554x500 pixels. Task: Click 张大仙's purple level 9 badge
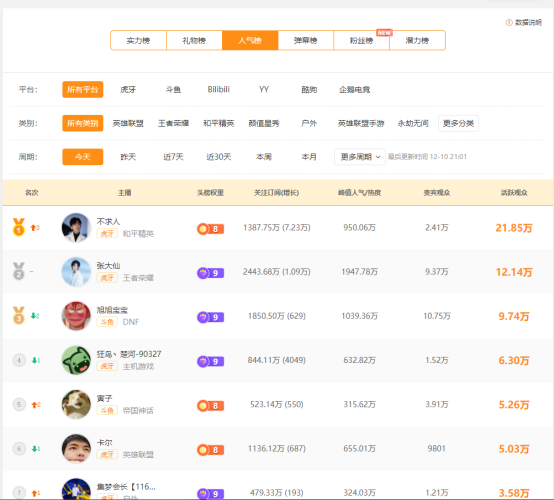pyautogui.click(x=210, y=273)
